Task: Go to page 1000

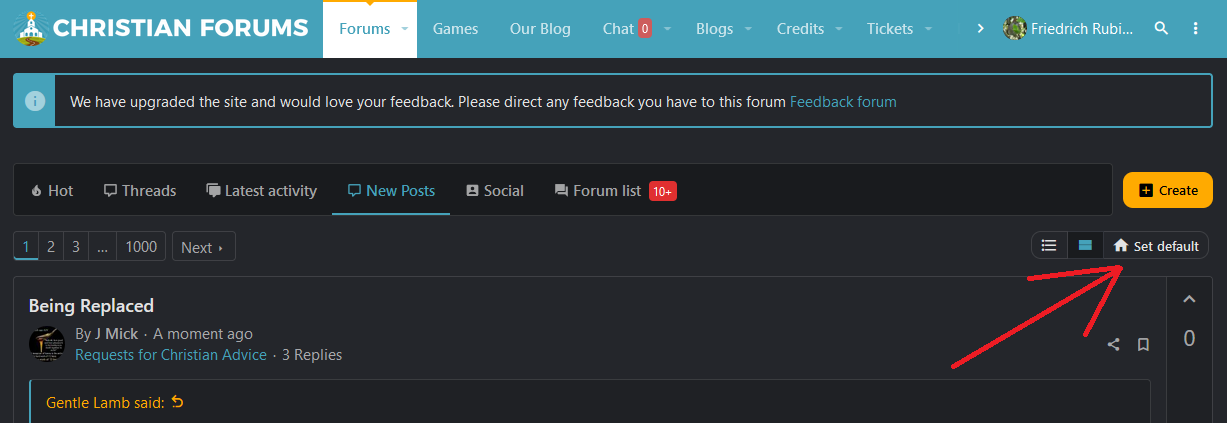Action: pos(141,246)
